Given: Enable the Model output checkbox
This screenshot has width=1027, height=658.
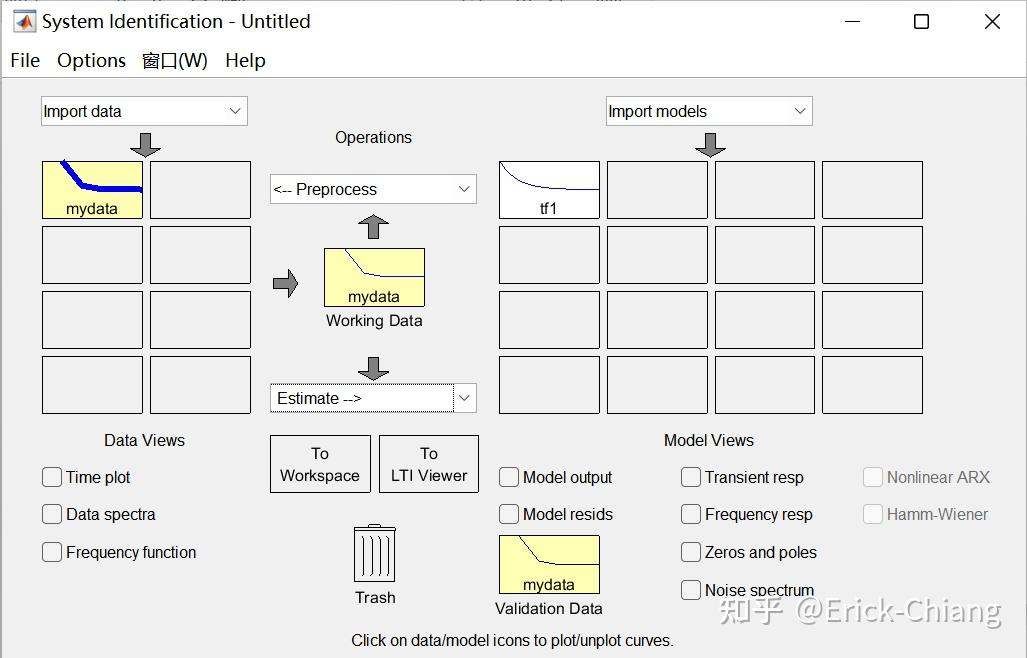Looking at the screenshot, I should [509, 477].
